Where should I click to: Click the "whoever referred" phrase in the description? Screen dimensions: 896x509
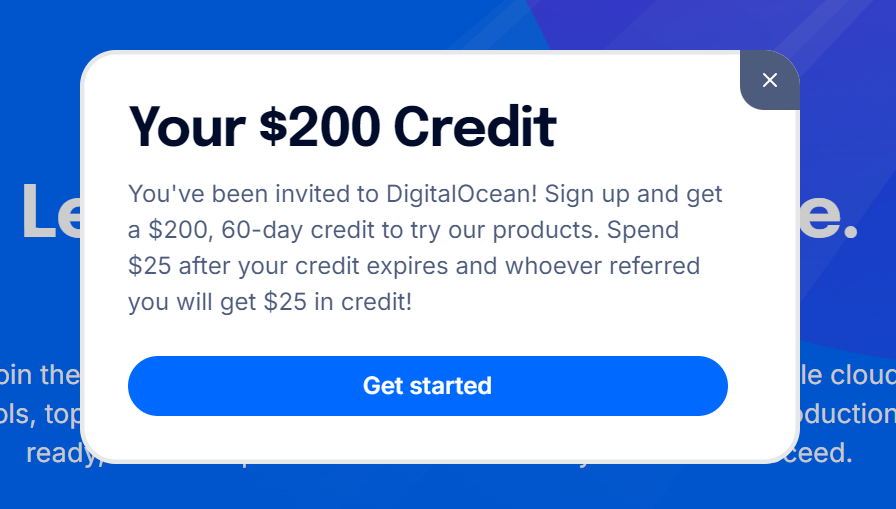[612, 266]
